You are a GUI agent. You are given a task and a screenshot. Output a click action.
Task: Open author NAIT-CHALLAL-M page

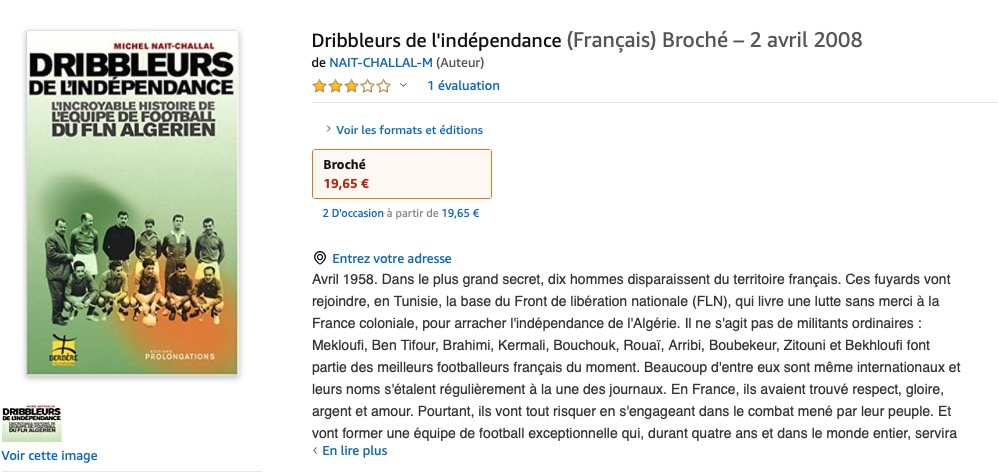(381, 62)
